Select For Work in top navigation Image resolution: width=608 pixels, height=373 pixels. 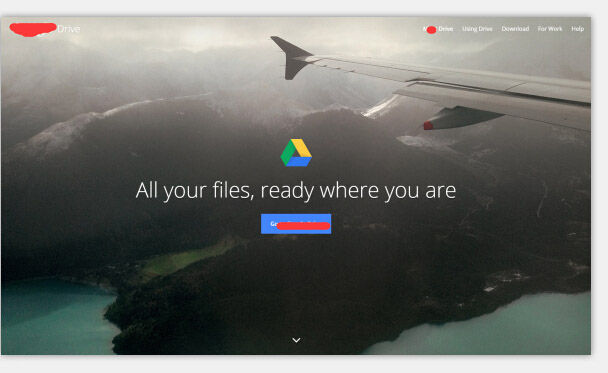[x=550, y=29]
